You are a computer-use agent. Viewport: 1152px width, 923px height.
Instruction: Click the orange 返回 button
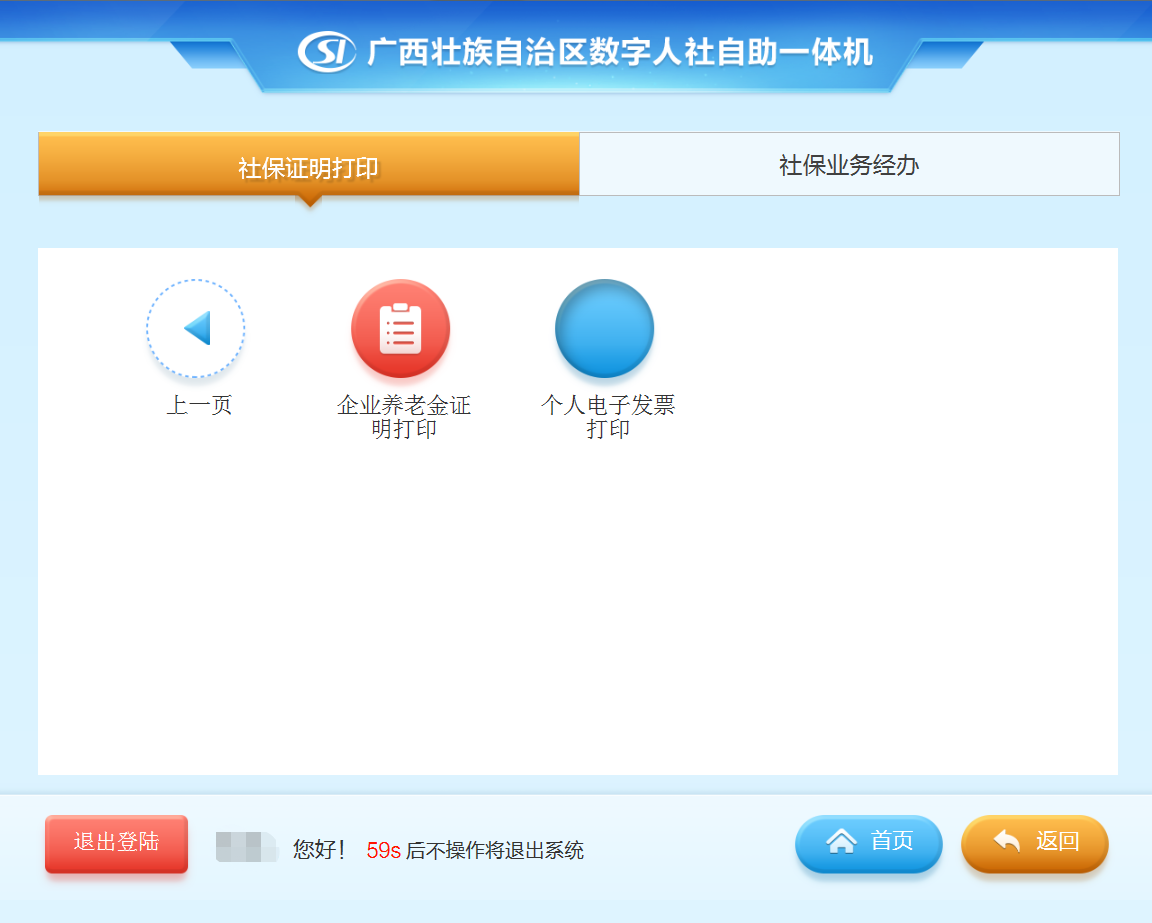pos(1034,844)
